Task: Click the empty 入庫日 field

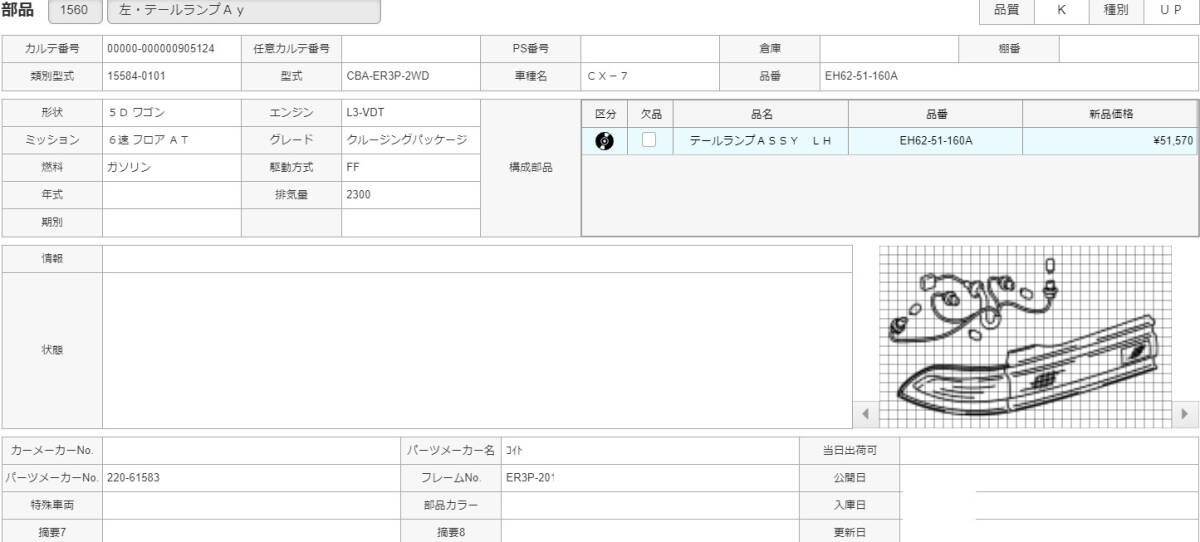Action: pos(1049,505)
